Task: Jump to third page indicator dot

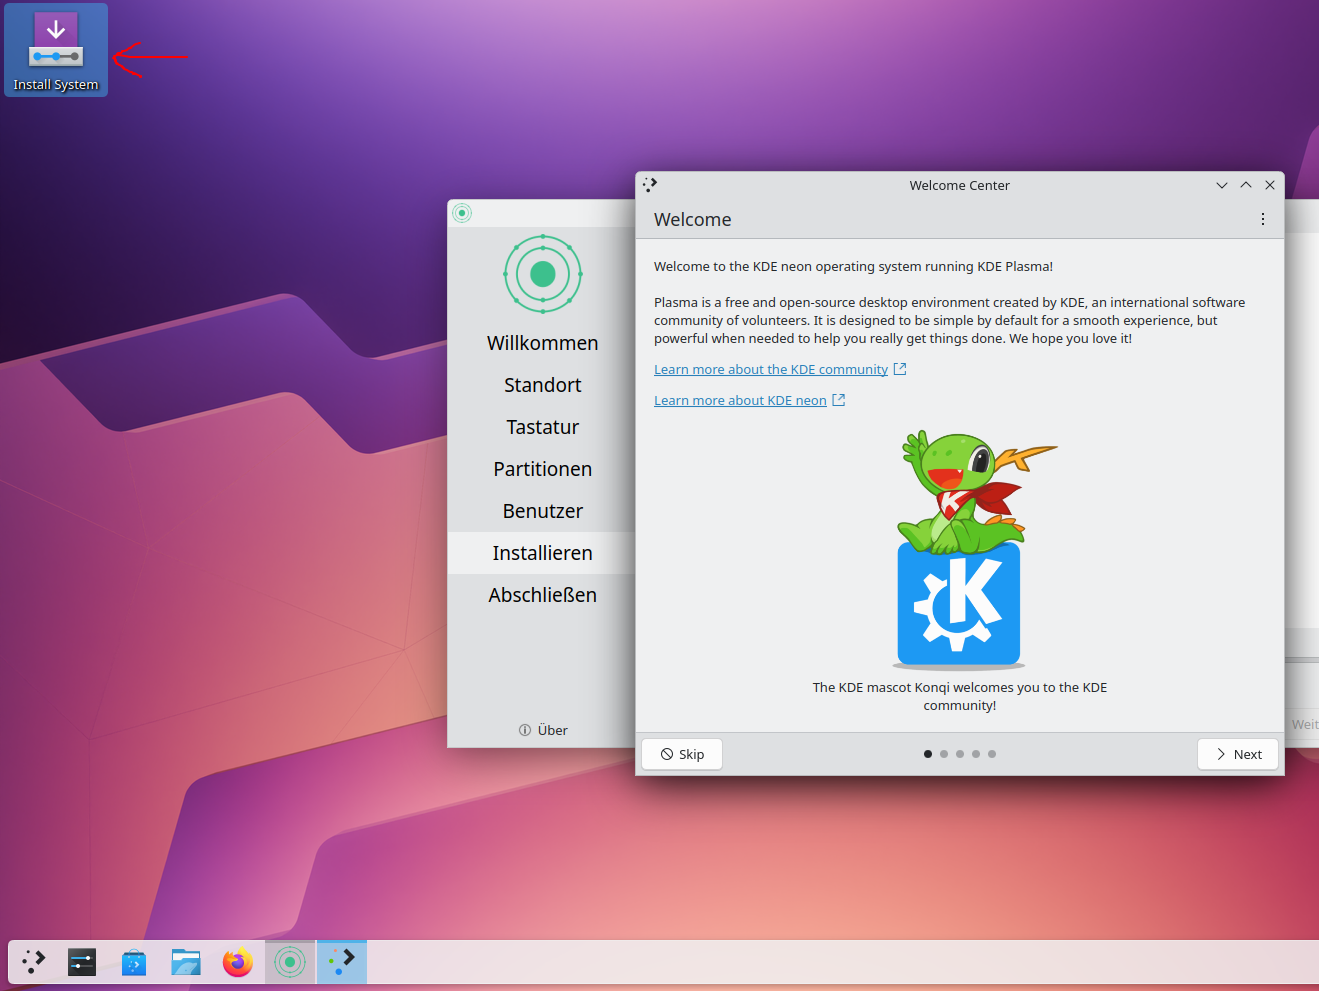Action: (x=960, y=754)
